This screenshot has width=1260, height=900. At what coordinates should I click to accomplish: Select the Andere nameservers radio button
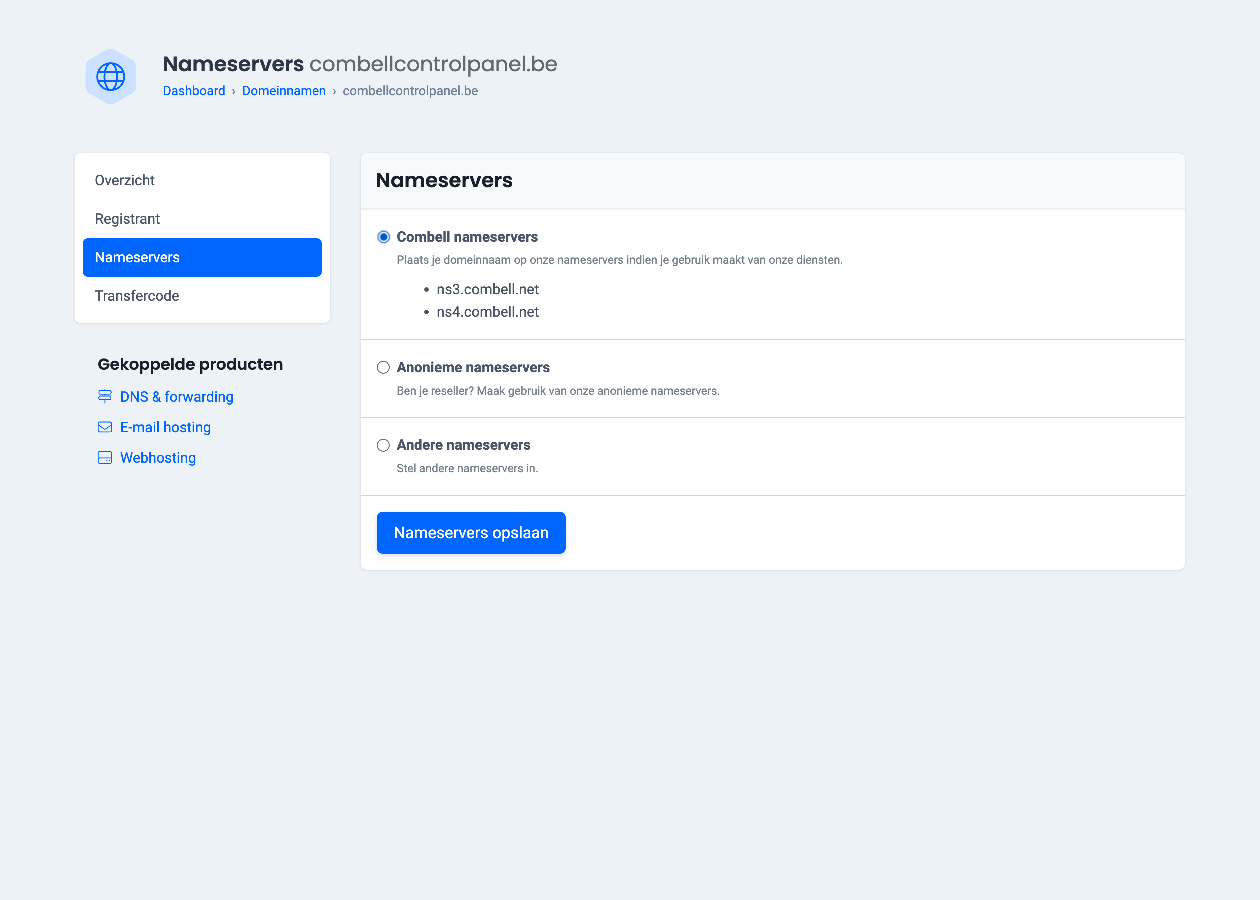(383, 445)
